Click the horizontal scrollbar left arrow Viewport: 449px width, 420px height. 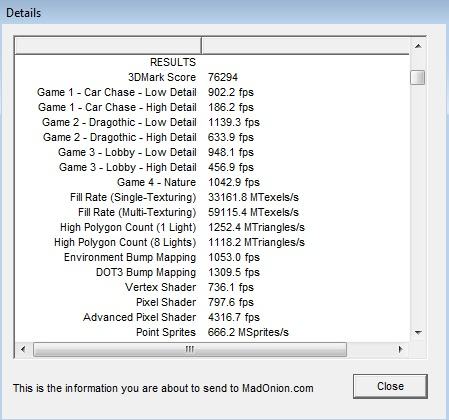tap(23, 349)
